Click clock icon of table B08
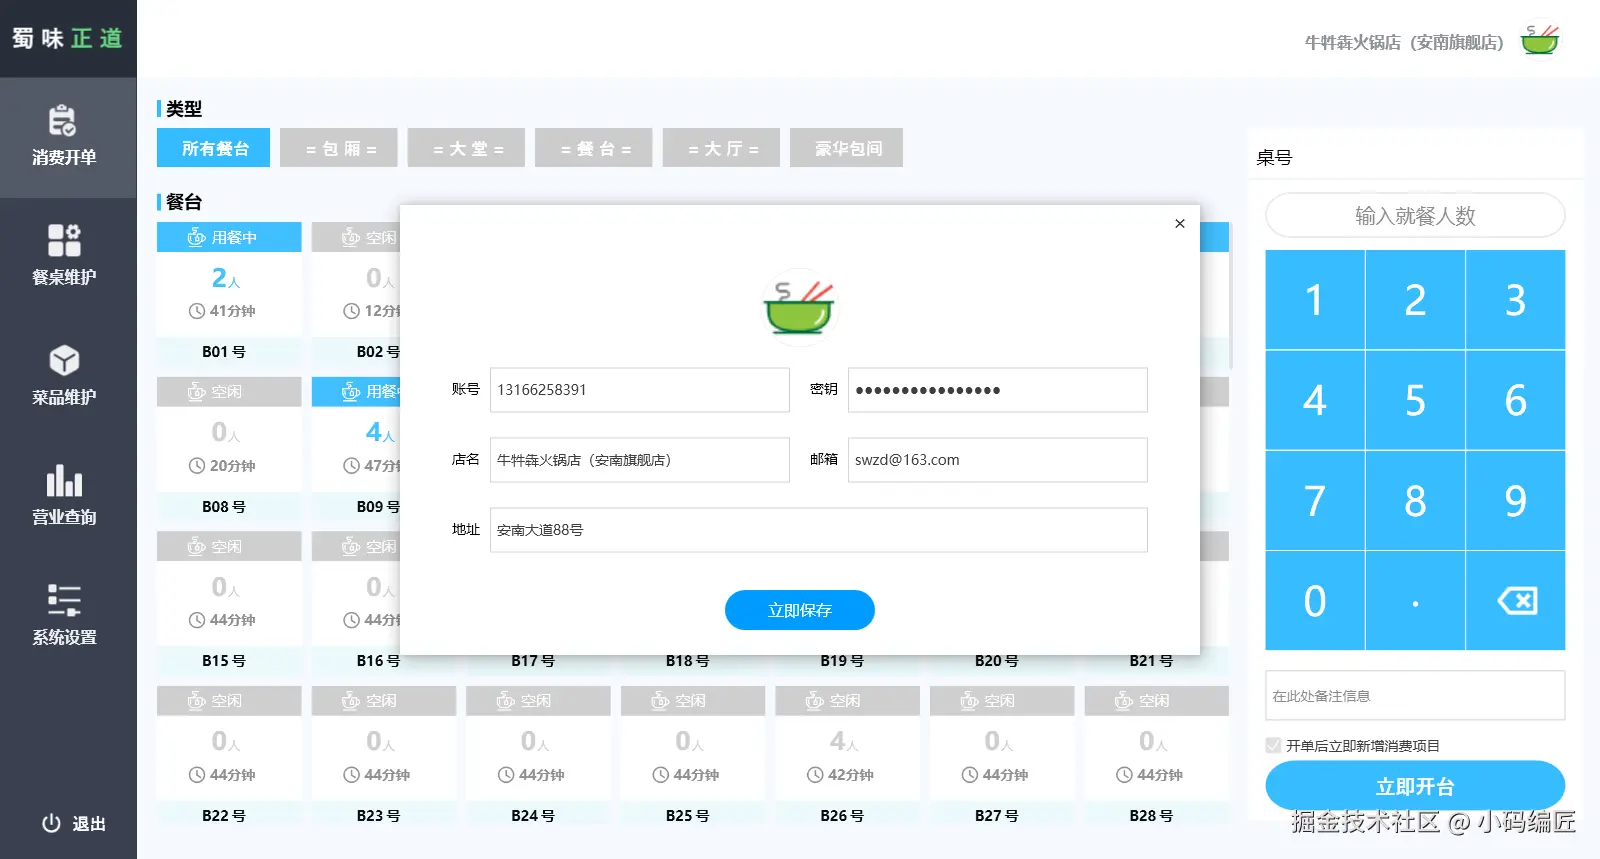This screenshot has height=859, width=1600. pyautogui.click(x=197, y=466)
